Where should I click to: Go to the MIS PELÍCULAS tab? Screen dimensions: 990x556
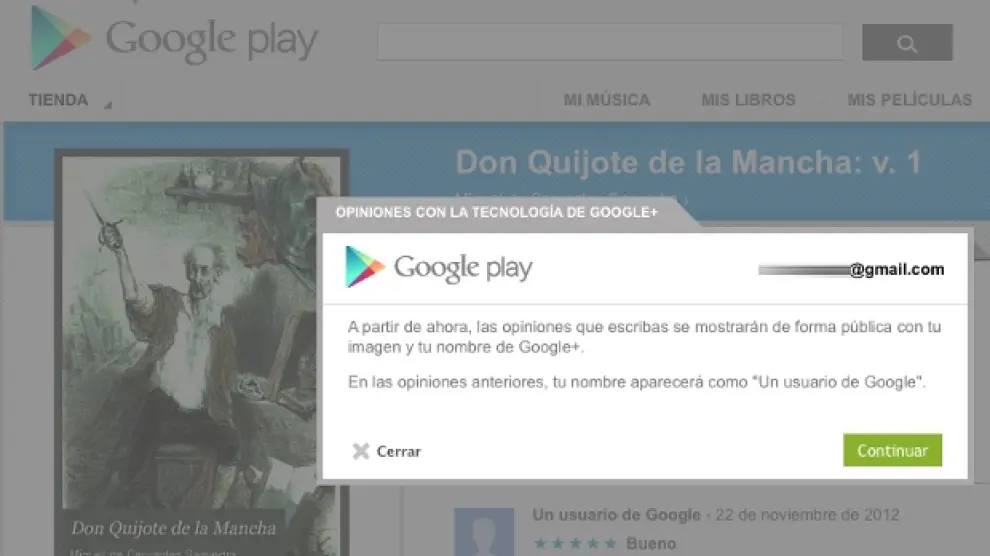[909, 100]
